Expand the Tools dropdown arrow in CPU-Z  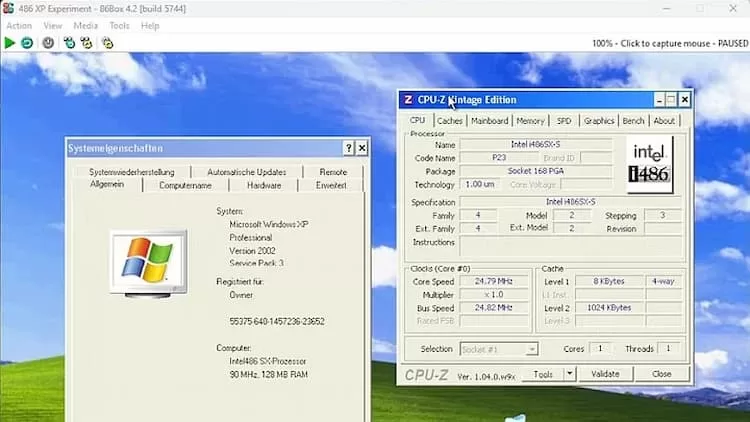click(x=569, y=374)
